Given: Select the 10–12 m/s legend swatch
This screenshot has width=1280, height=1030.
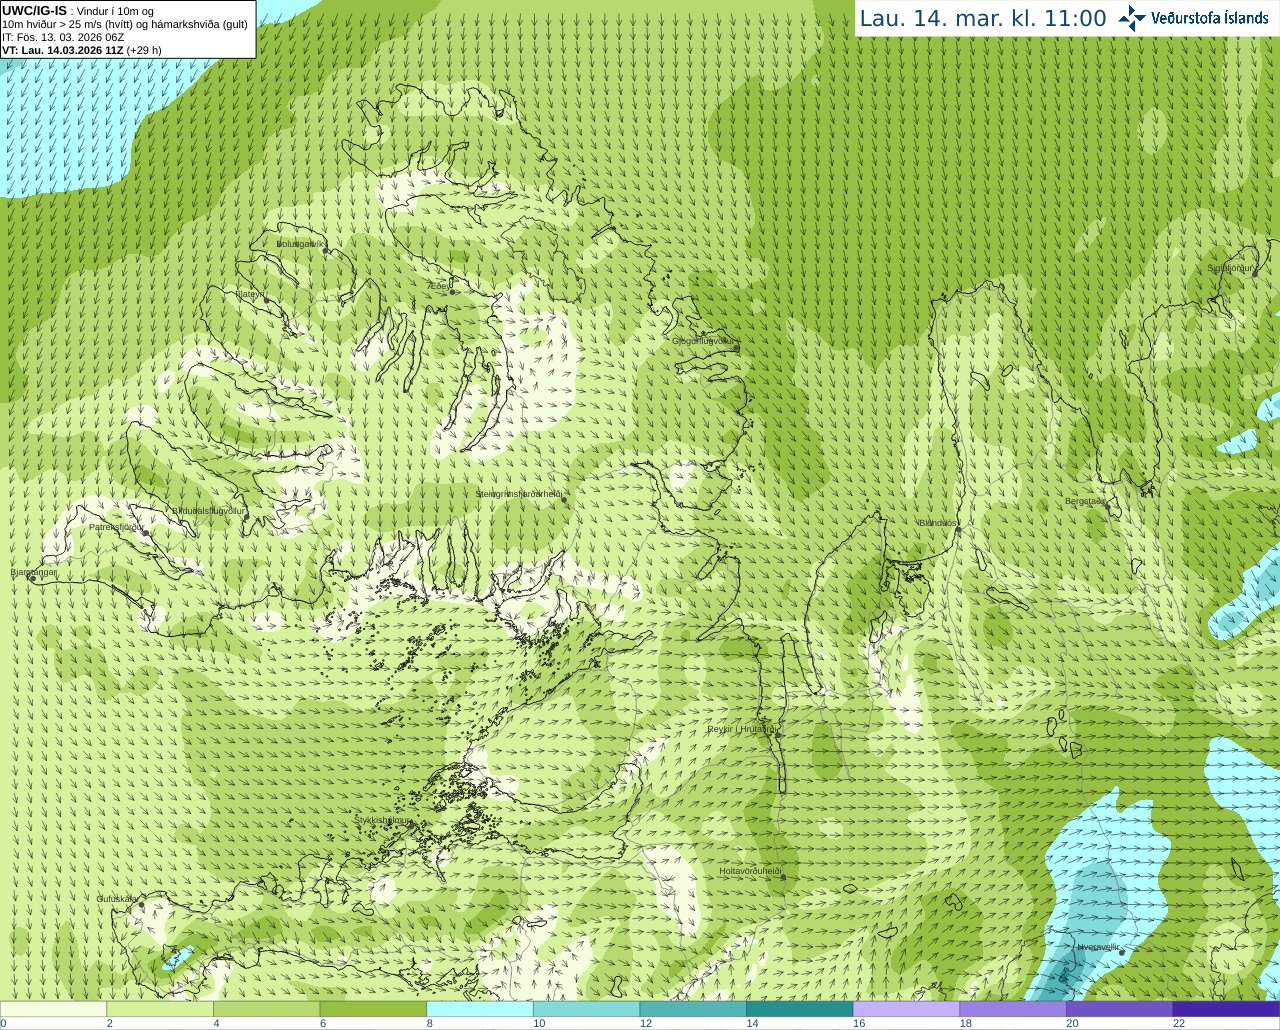Looking at the screenshot, I should 586,1009.
